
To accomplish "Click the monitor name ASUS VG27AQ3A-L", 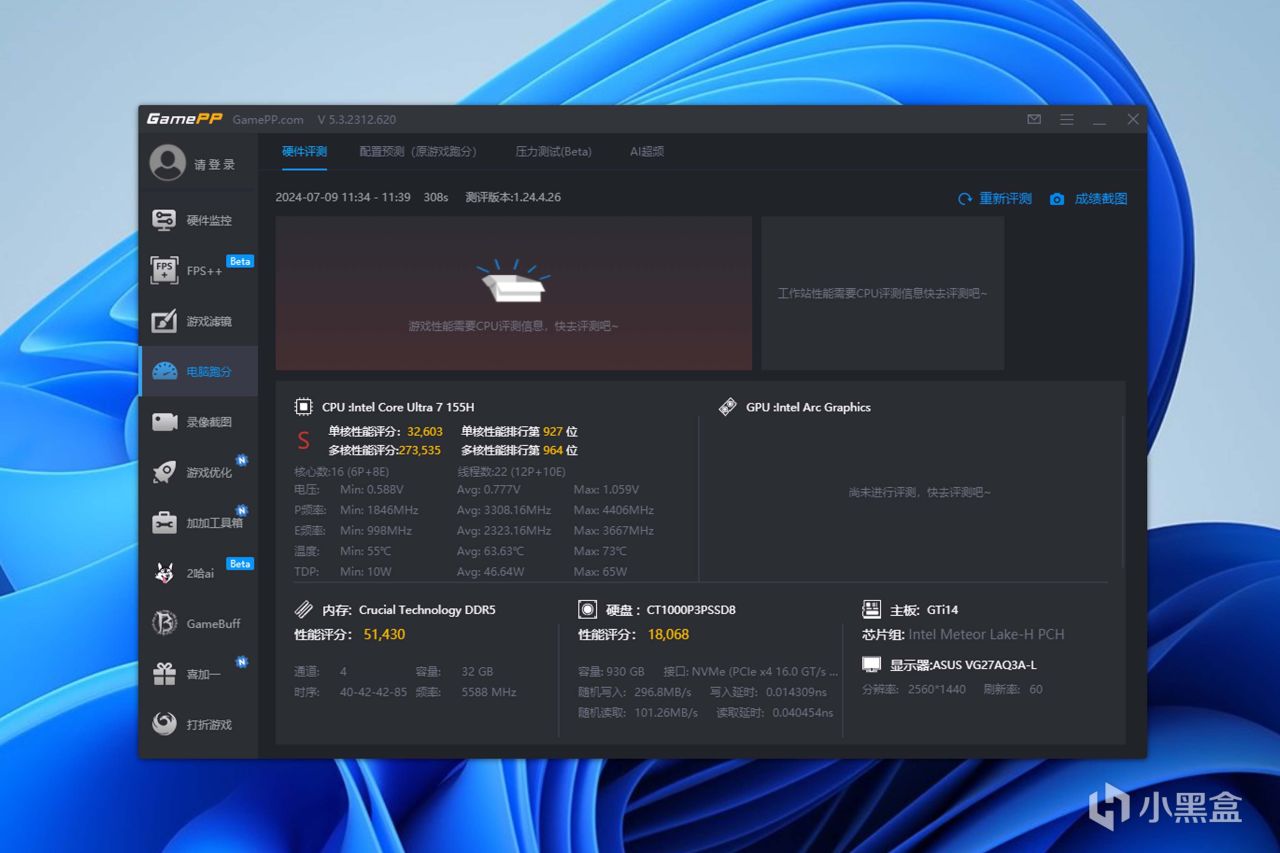I will [x=984, y=665].
